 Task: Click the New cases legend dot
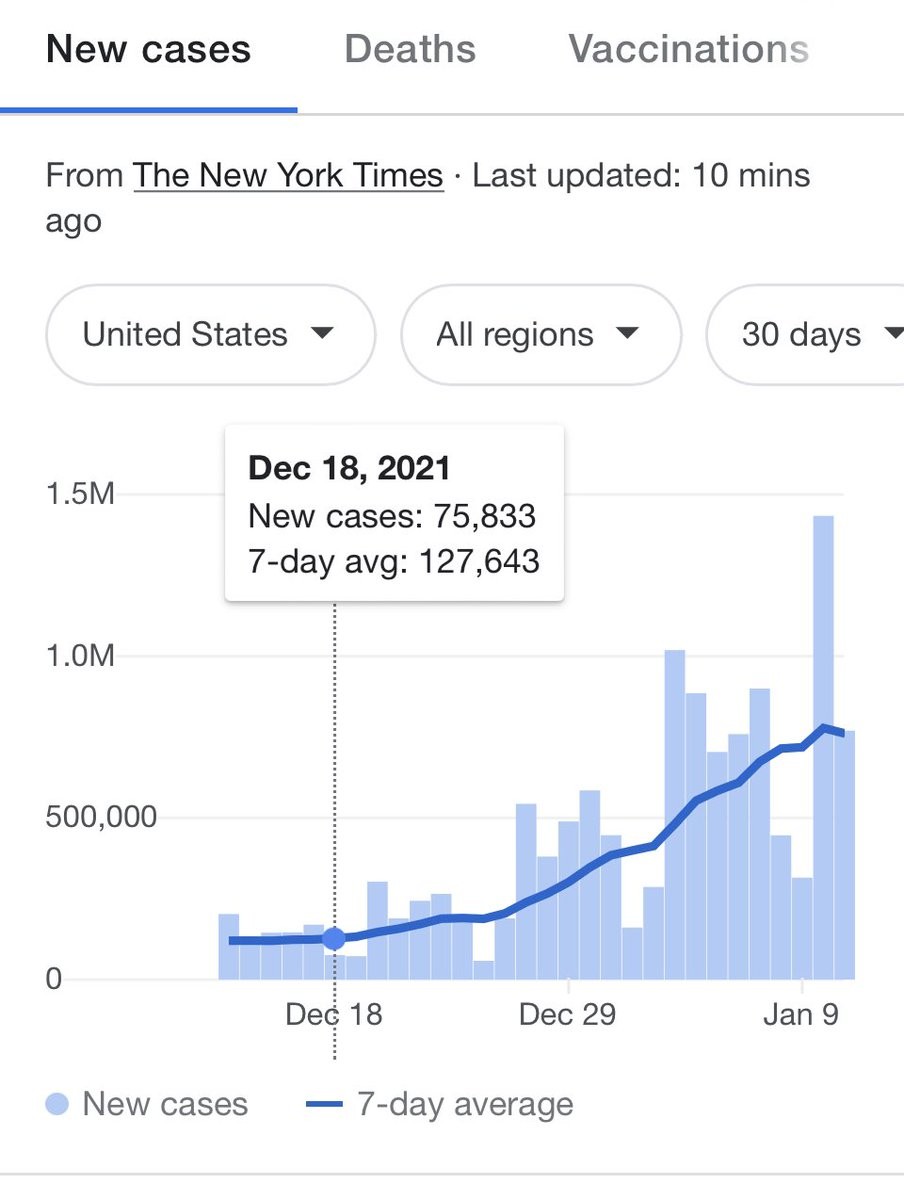[58, 1104]
